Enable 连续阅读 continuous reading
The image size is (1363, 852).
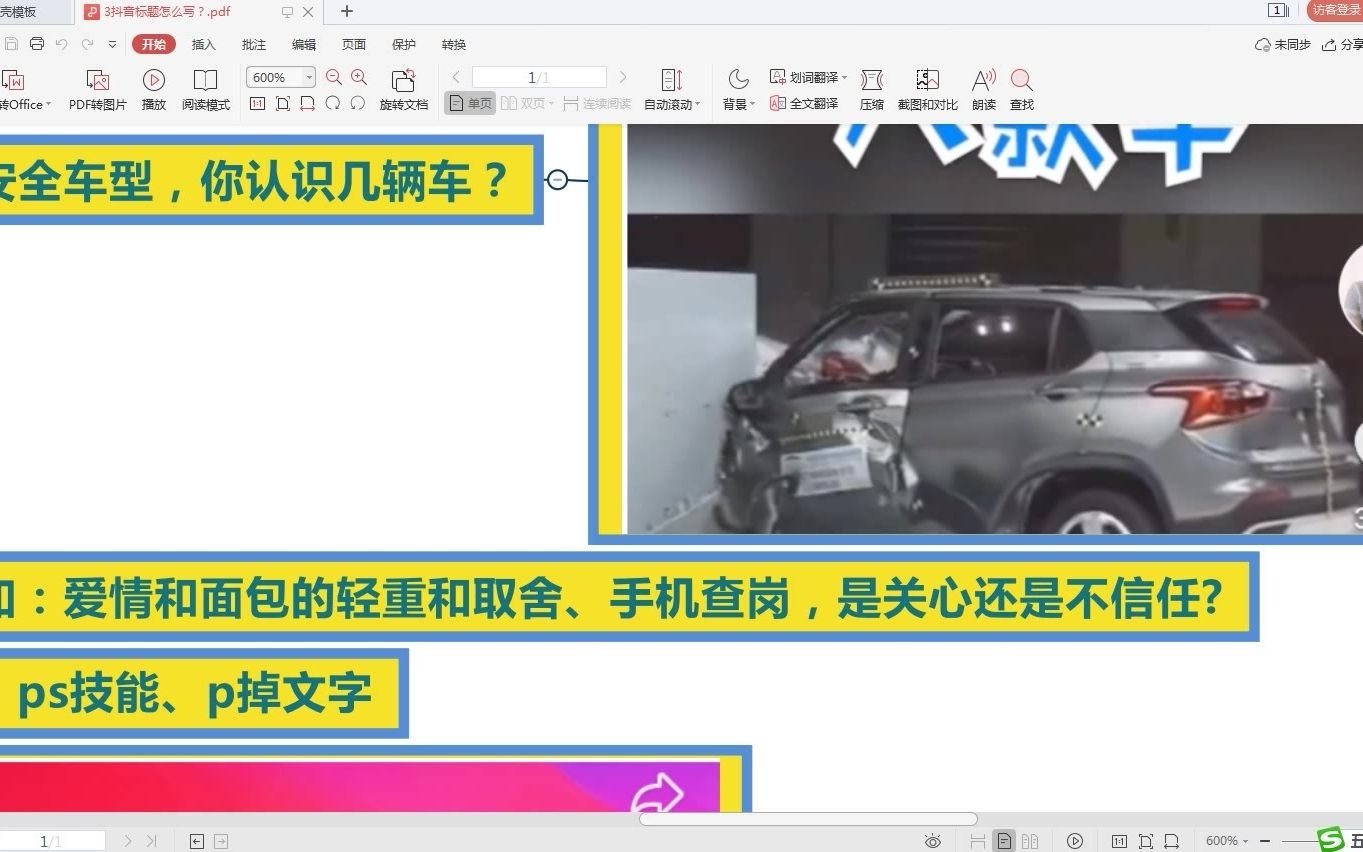(x=597, y=103)
